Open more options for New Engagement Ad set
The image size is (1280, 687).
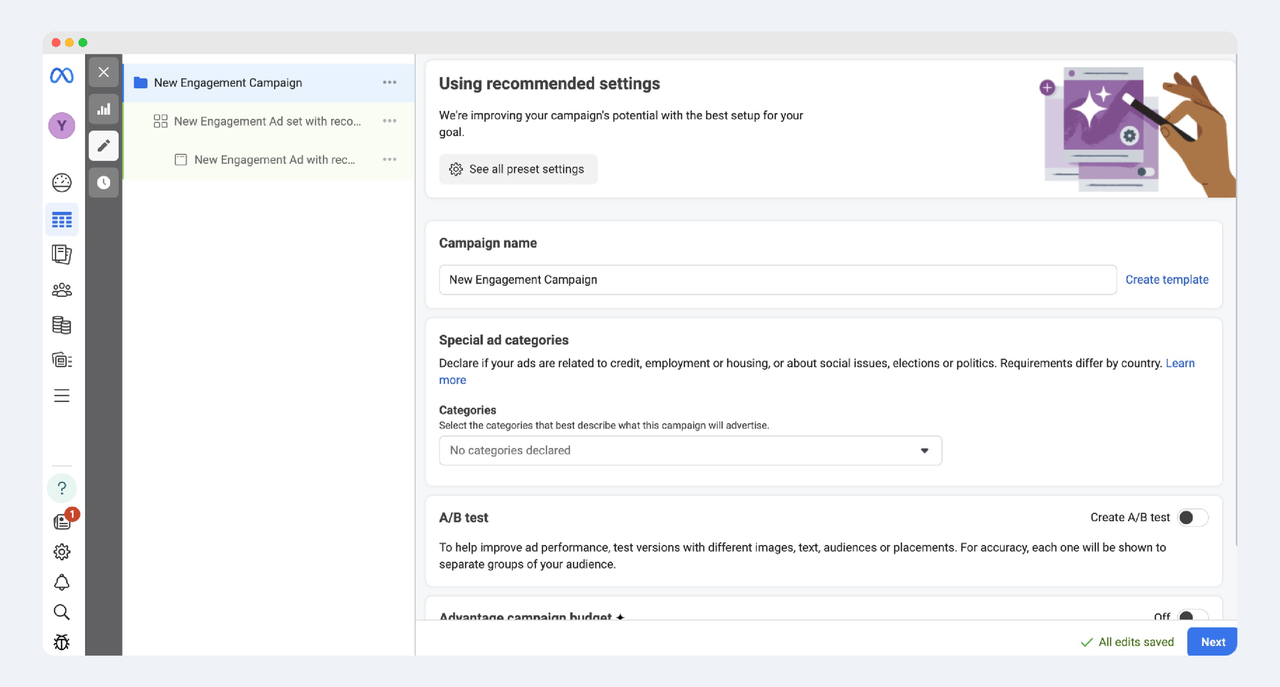(390, 121)
